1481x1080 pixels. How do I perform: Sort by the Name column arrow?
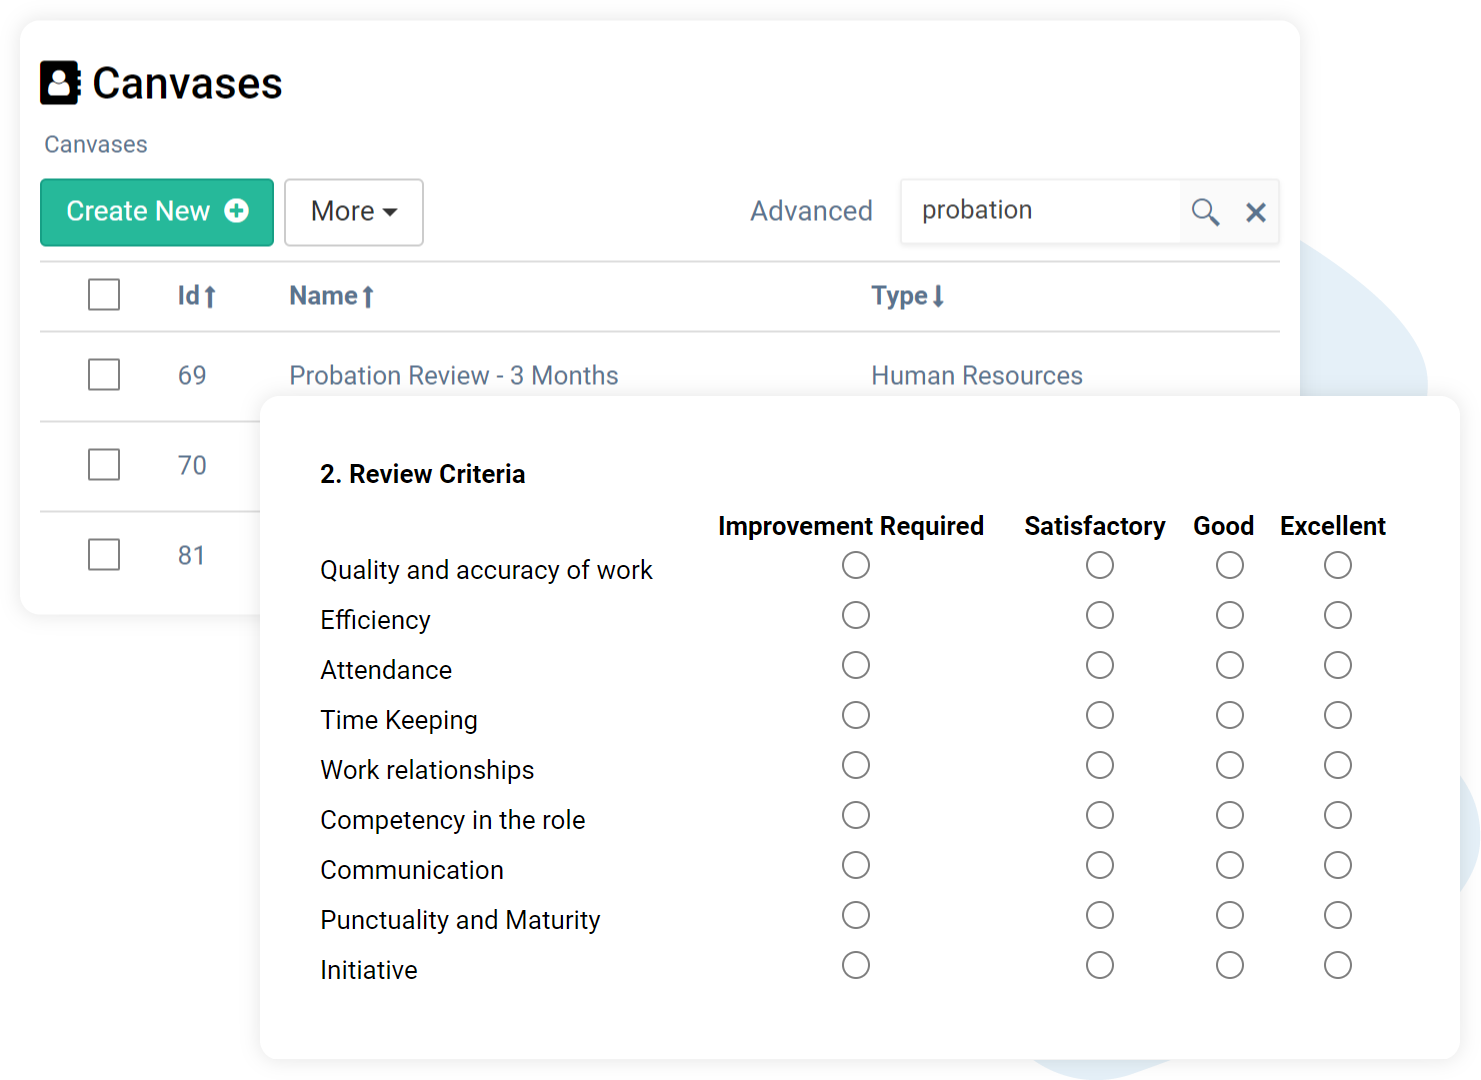(x=368, y=295)
